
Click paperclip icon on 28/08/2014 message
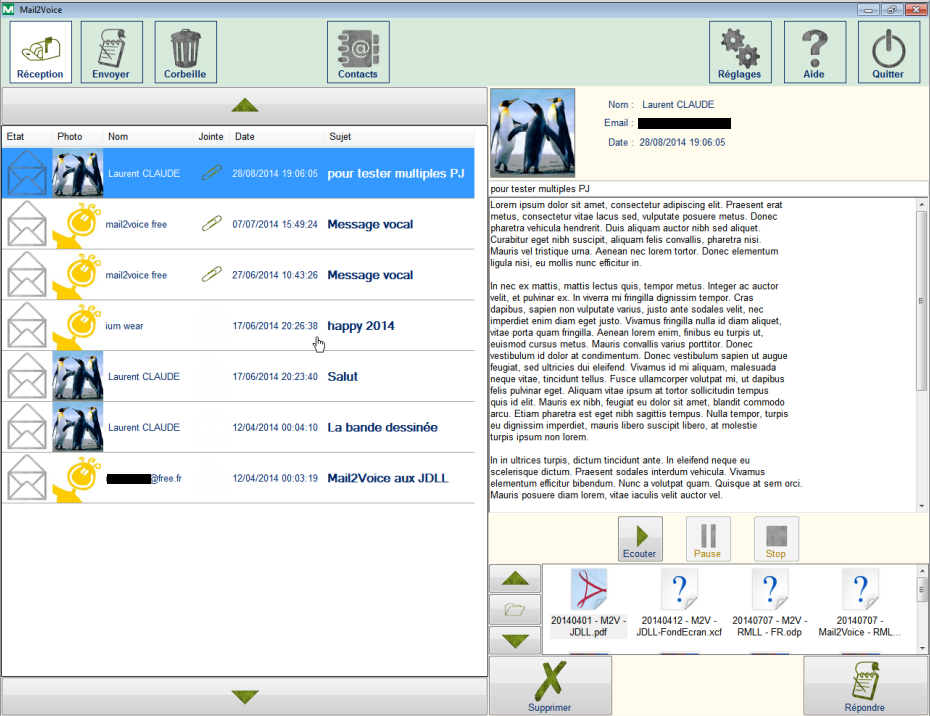(212, 172)
